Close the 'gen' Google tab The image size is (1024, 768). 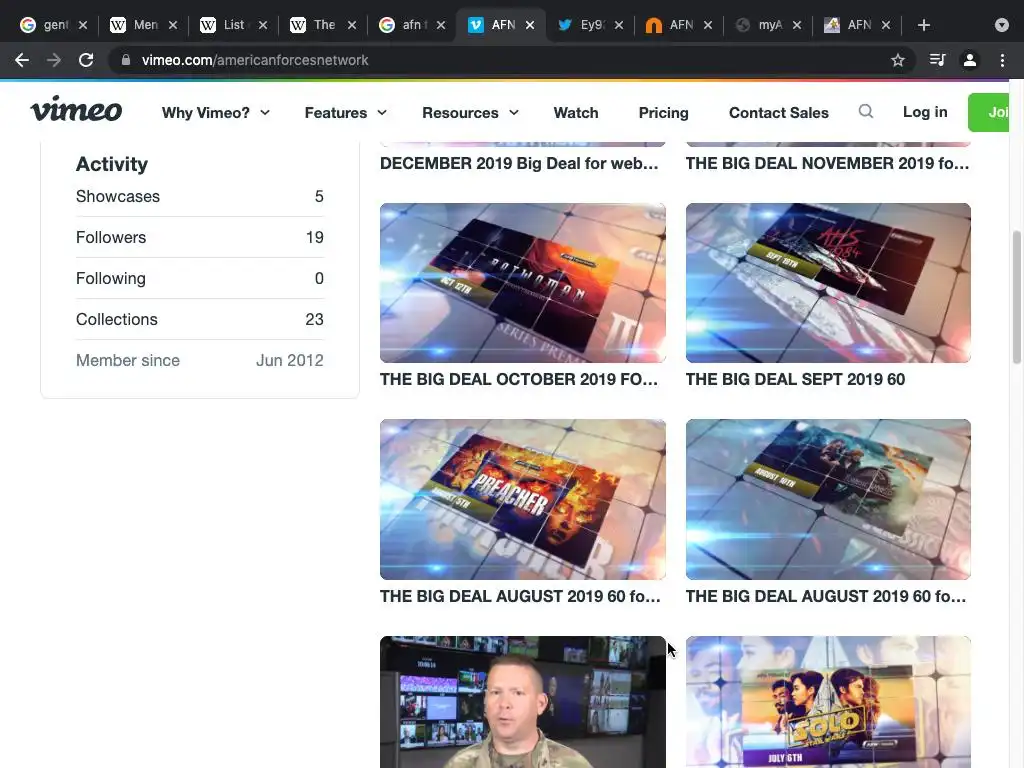83,25
